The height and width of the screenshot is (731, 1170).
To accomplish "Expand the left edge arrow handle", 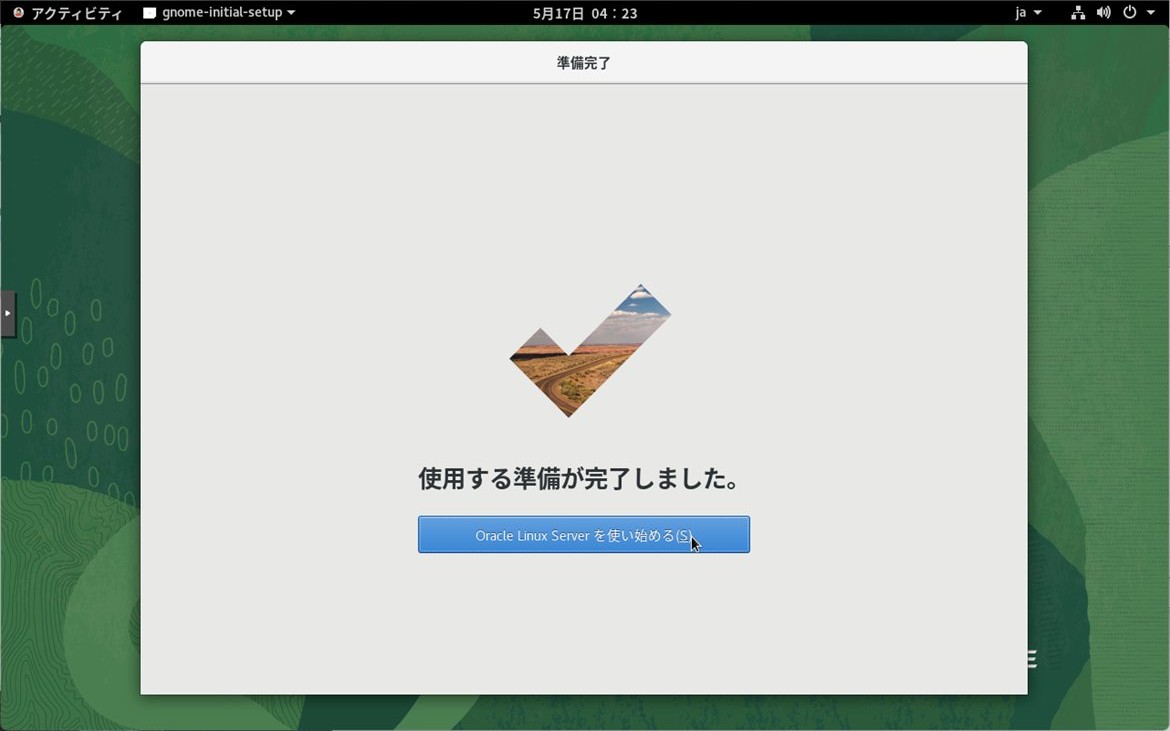I will [x=7, y=313].
